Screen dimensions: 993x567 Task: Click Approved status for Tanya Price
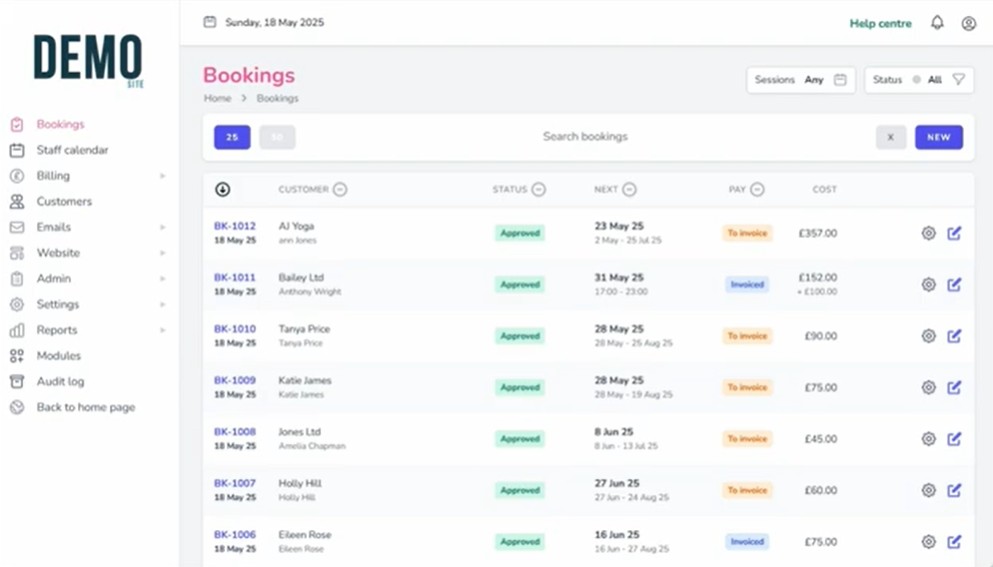(520, 336)
